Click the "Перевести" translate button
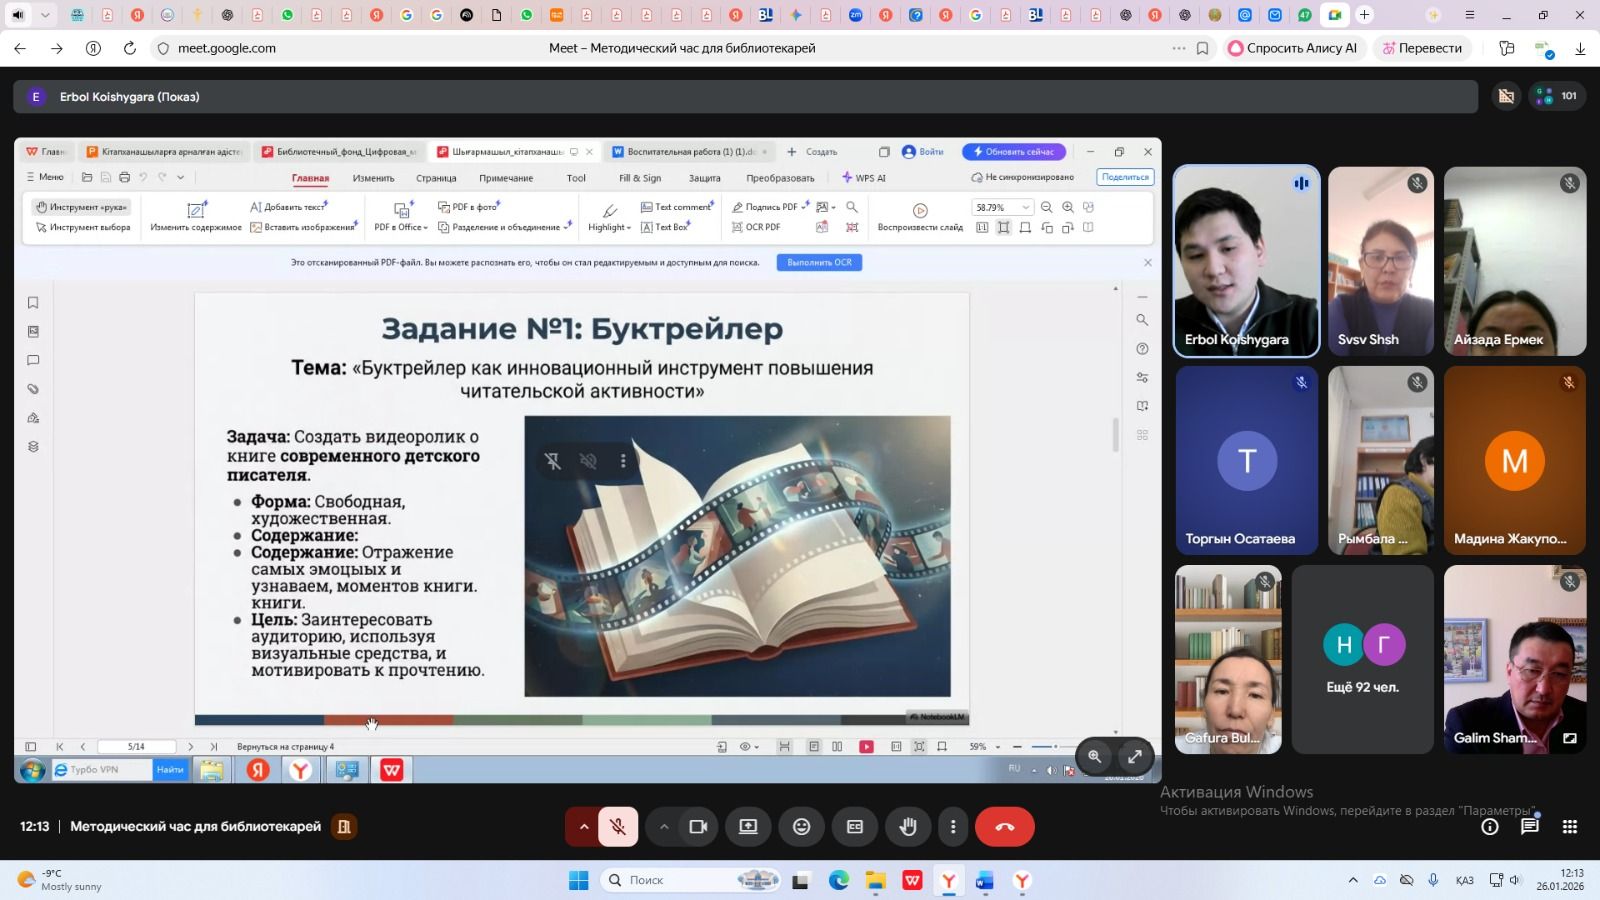 pos(1421,48)
